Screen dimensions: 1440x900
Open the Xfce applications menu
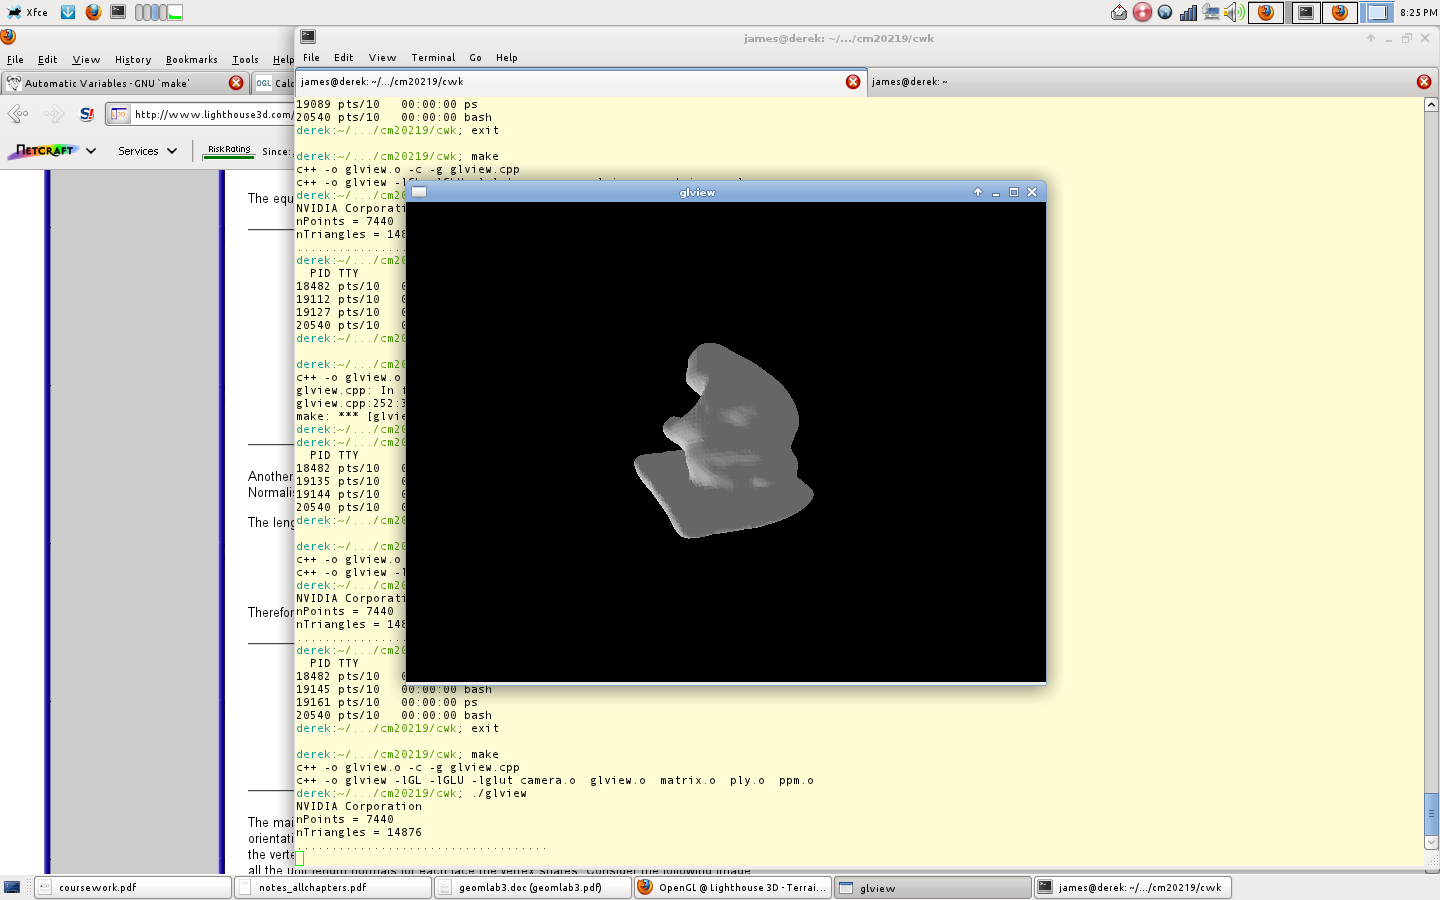click(28, 12)
